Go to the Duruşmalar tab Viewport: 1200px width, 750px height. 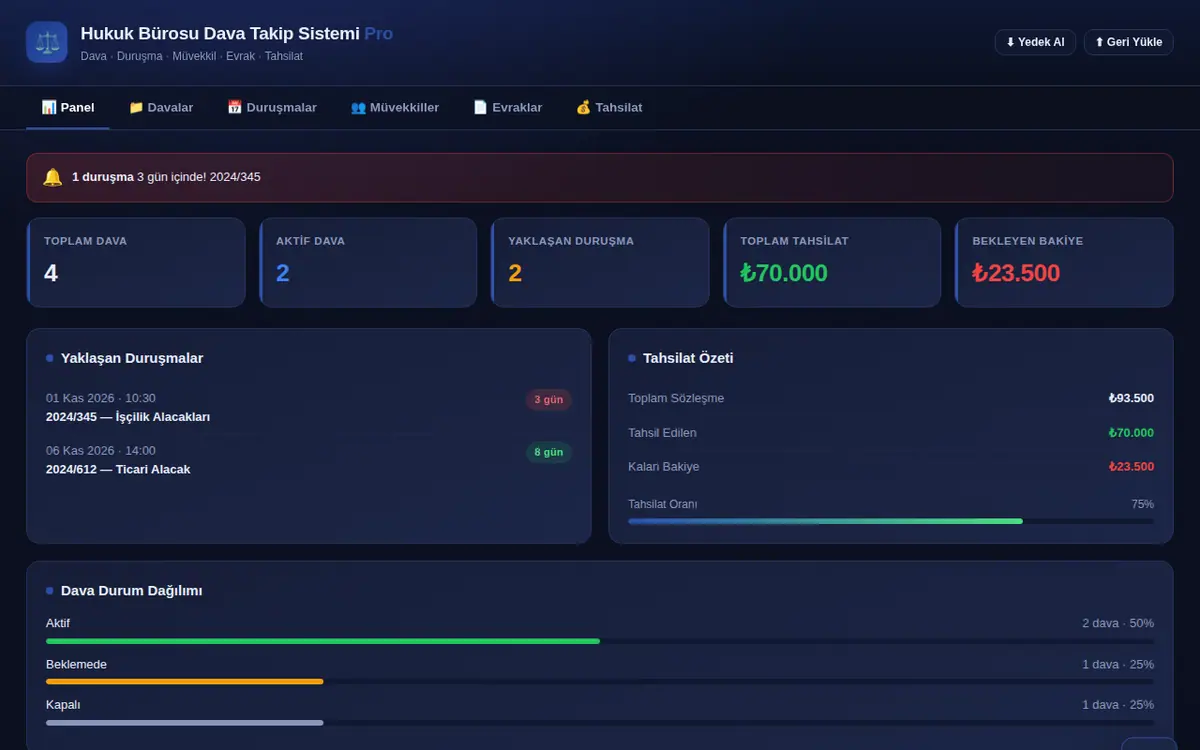[x=272, y=107]
